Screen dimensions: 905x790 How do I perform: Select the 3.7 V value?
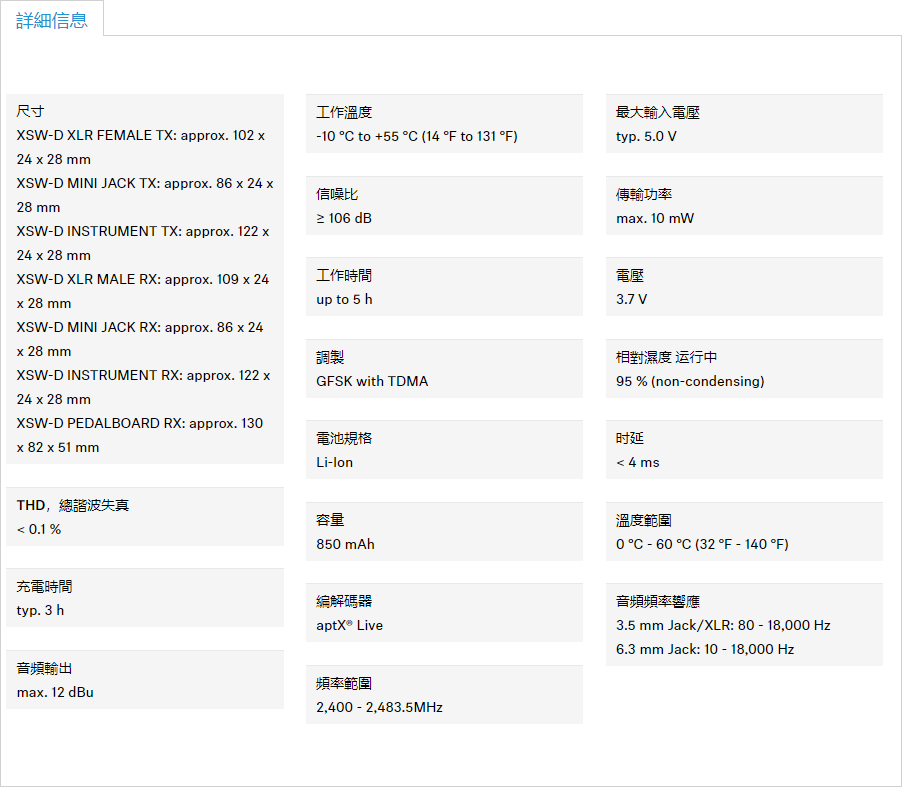631,299
